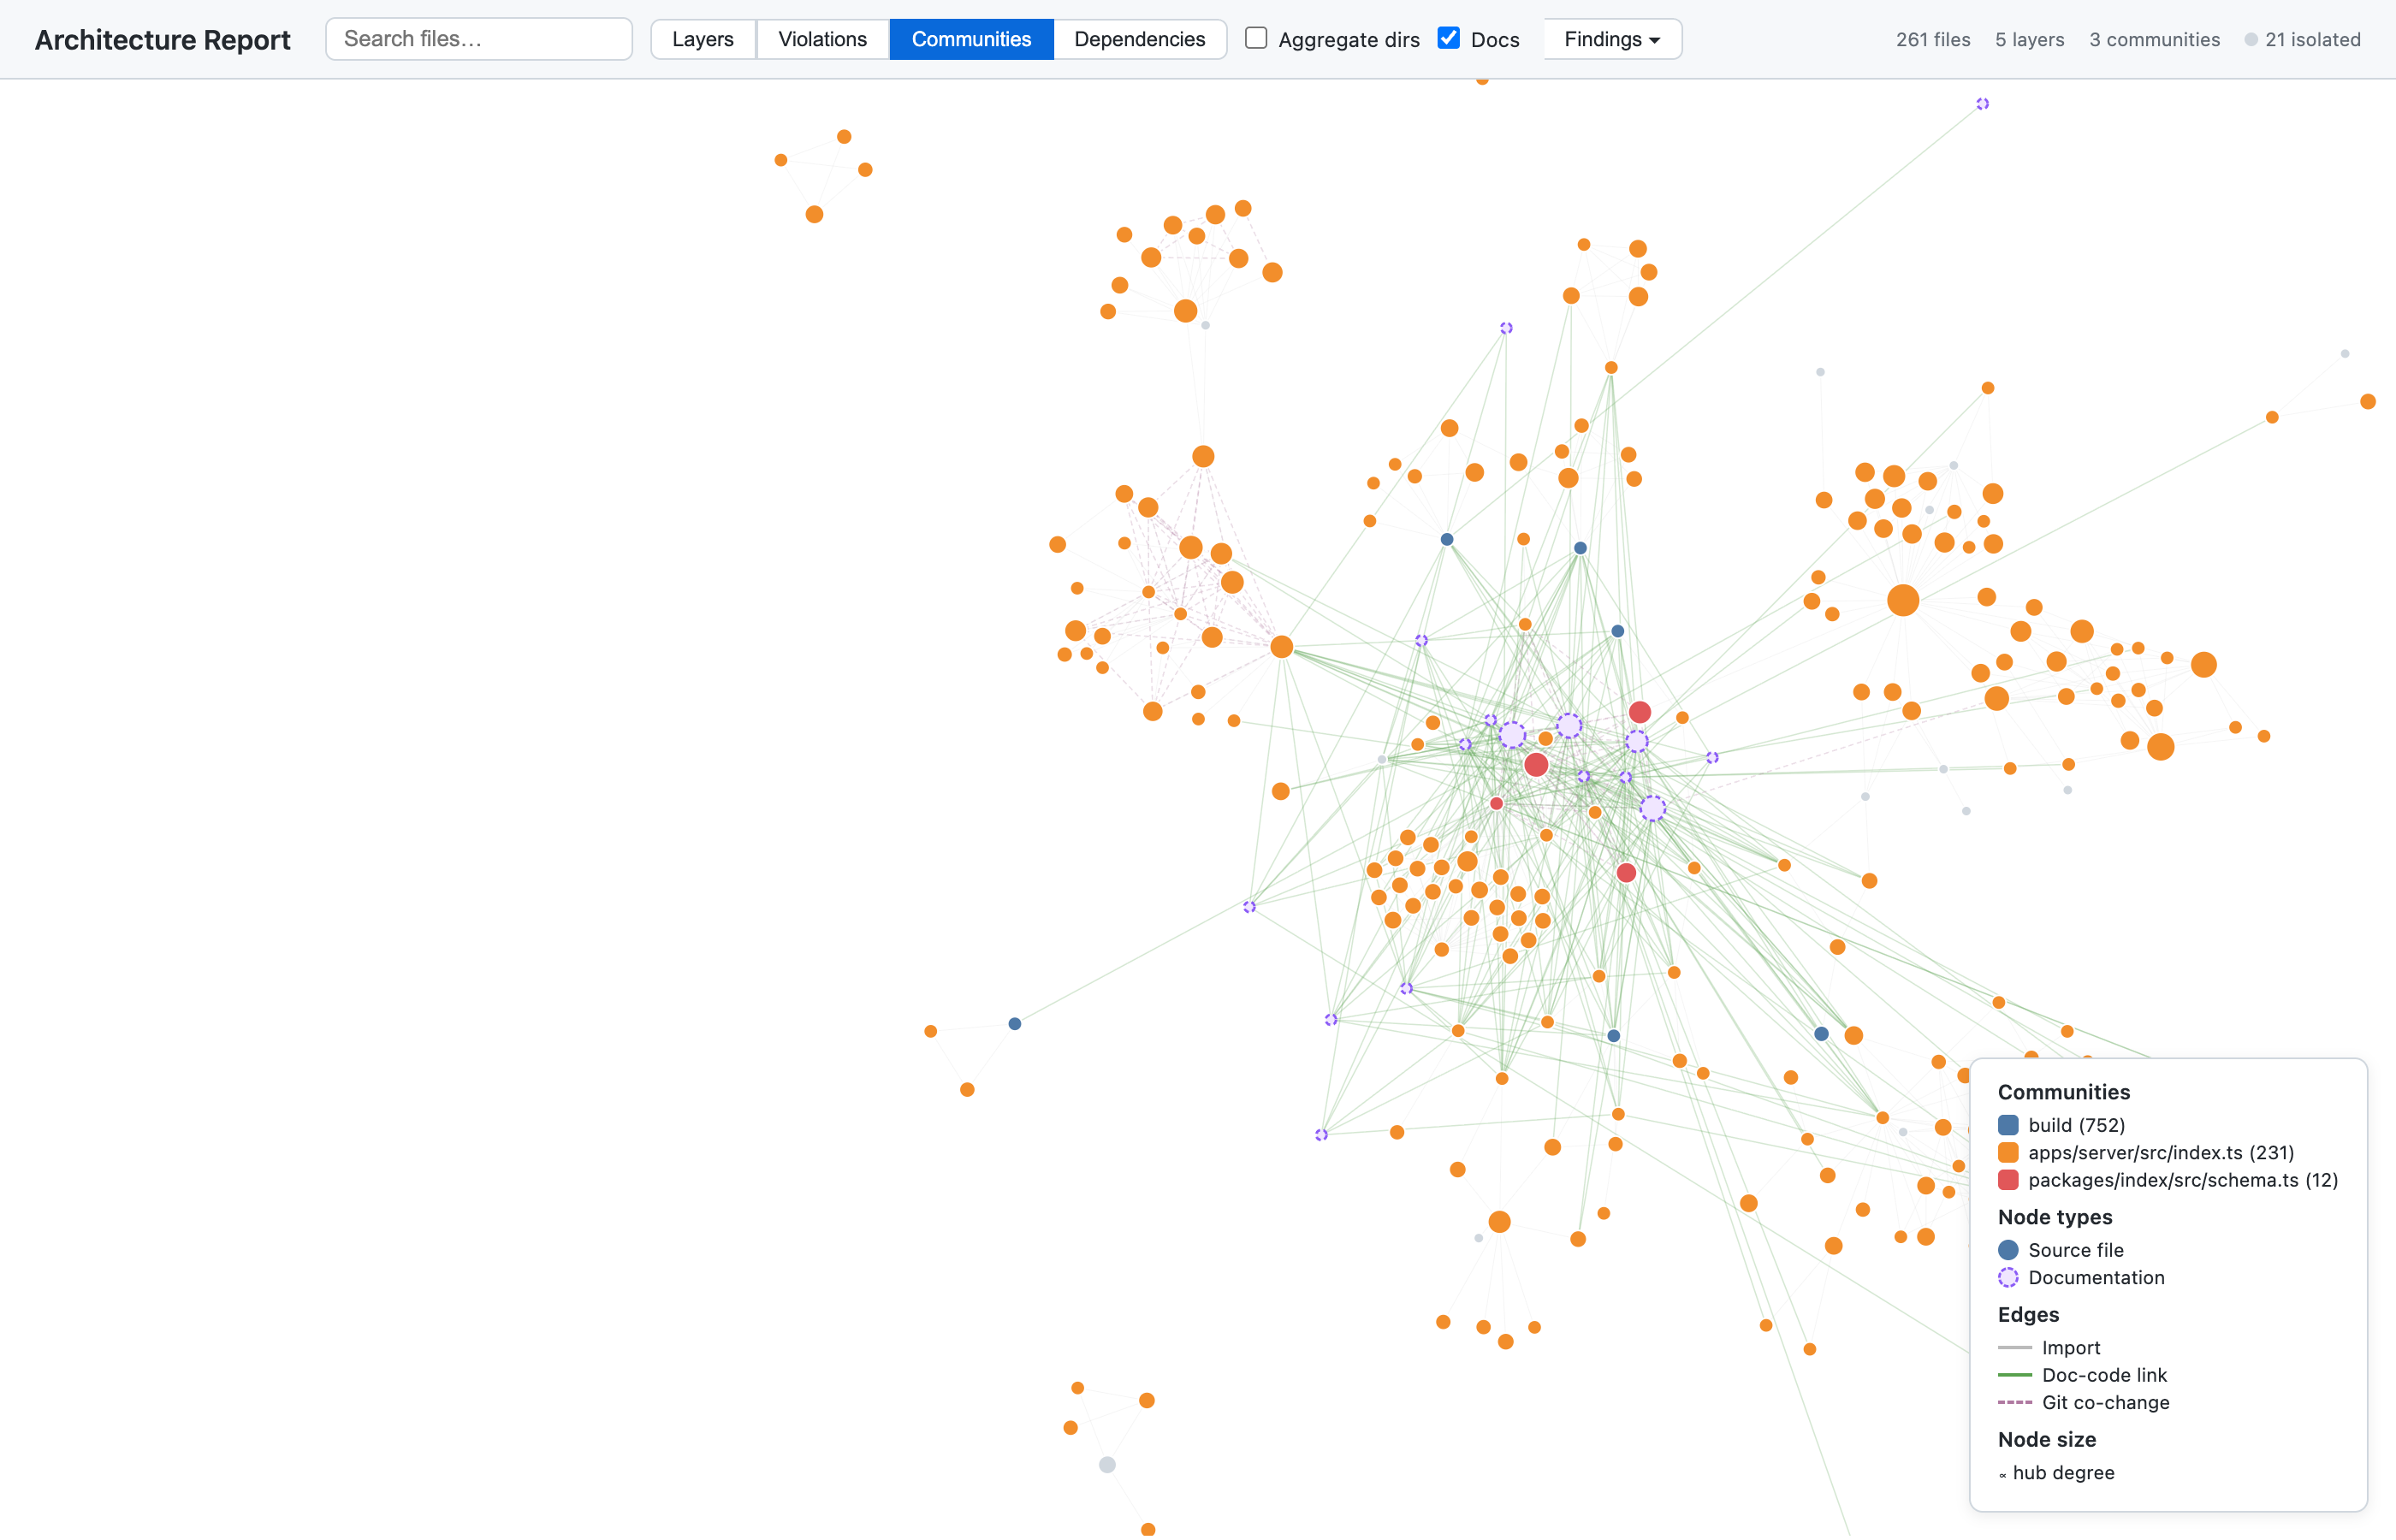Uncheck the Docs checkbox
This screenshot has width=2396, height=1540.
click(1448, 38)
